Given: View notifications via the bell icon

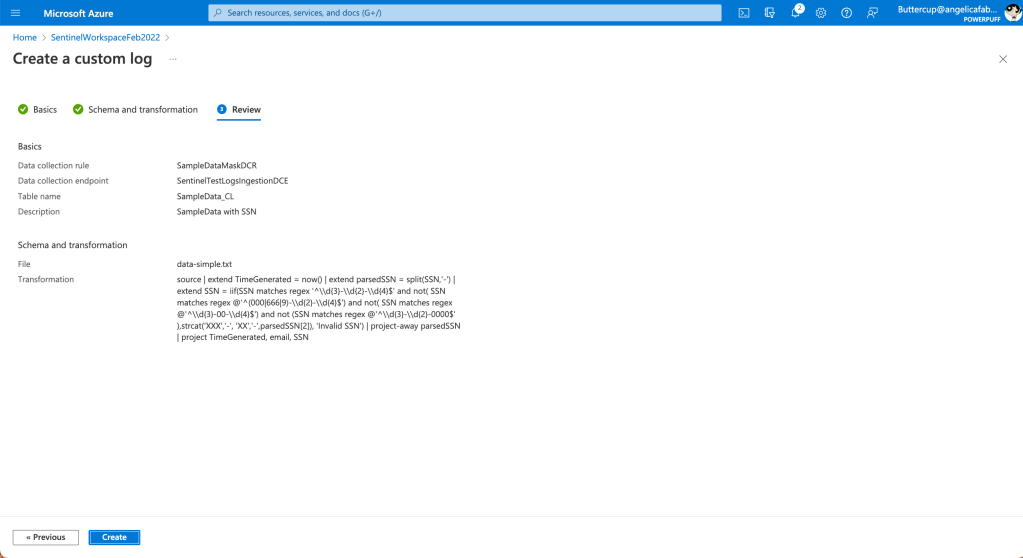Looking at the screenshot, I should (x=796, y=13).
